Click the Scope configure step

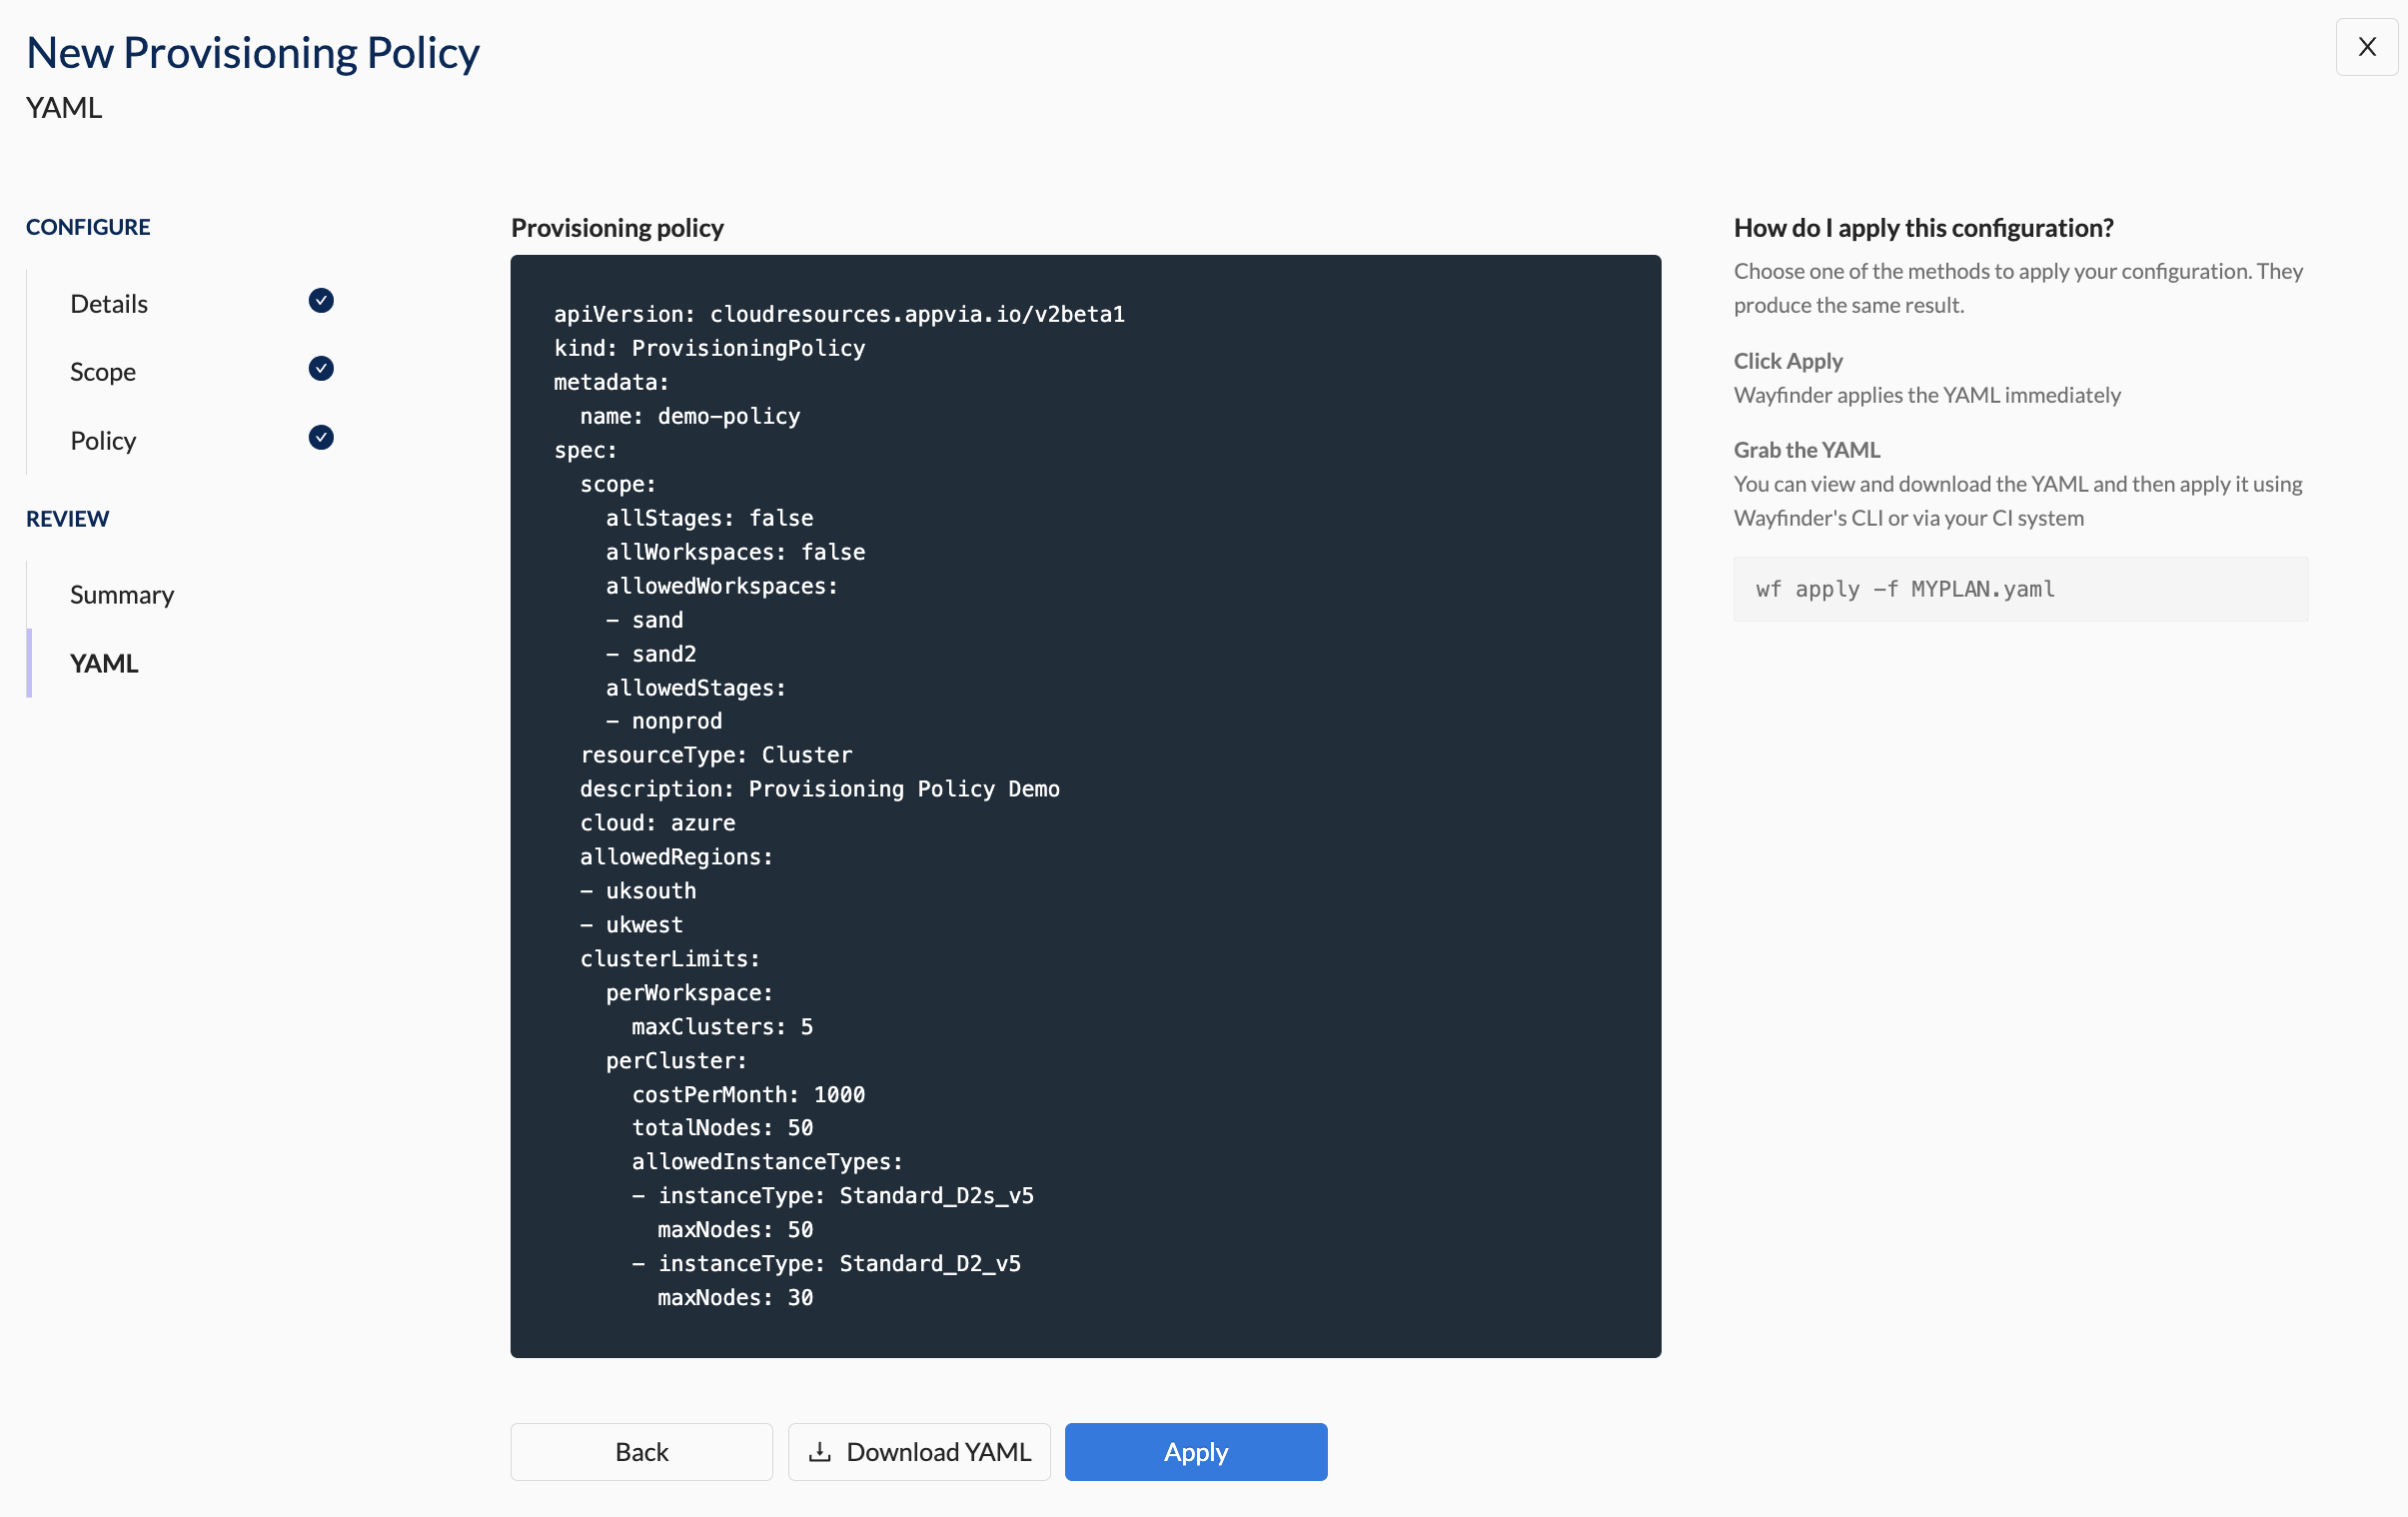click(100, 371)
